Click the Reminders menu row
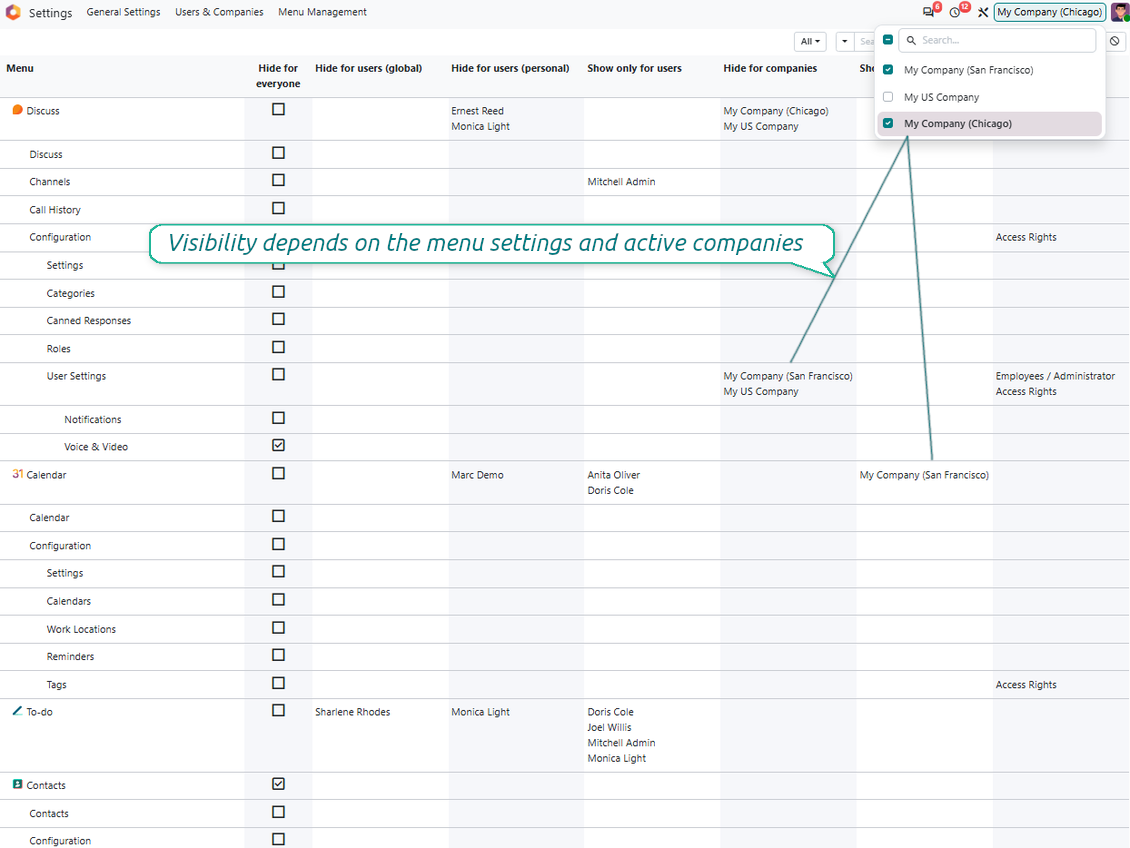The height and width of the screenshot is (848, 1130). (x=70, y=656)
